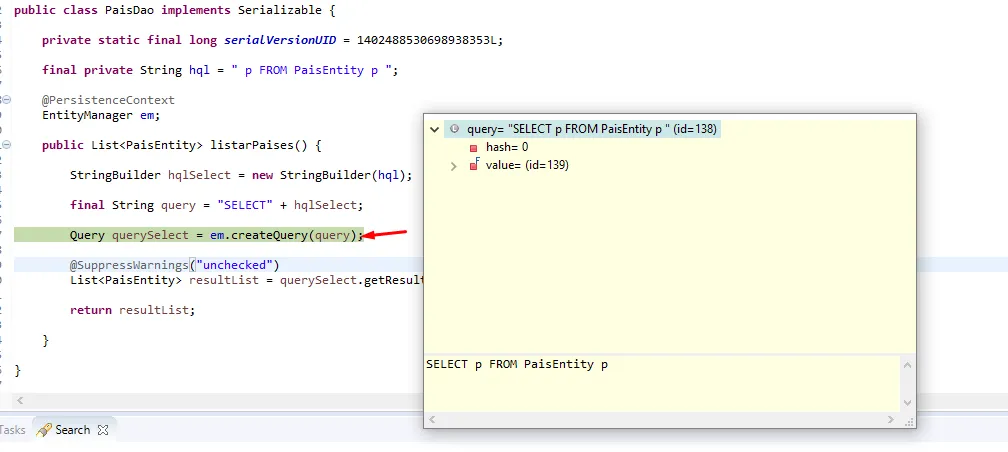
Task: Click the createQuery method call
Action: (x=269, y=235)
